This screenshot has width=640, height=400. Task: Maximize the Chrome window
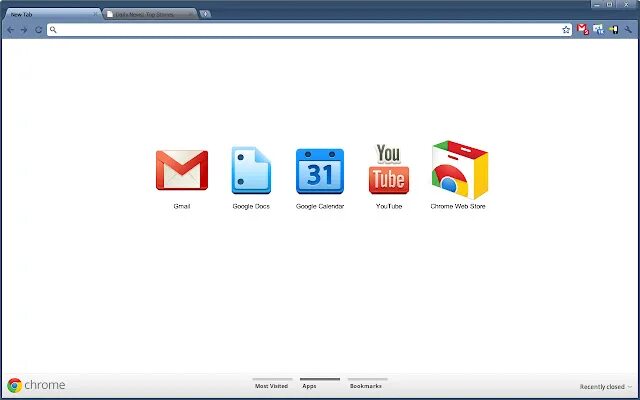609,4
